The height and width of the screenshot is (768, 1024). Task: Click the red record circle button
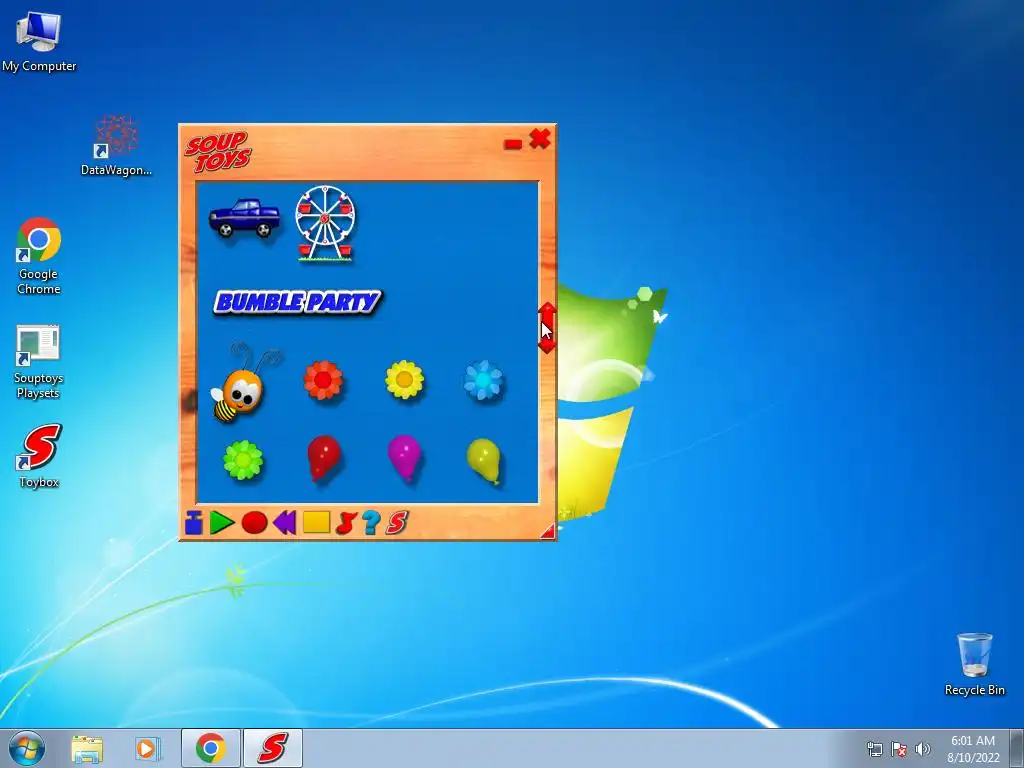point(254,523)
